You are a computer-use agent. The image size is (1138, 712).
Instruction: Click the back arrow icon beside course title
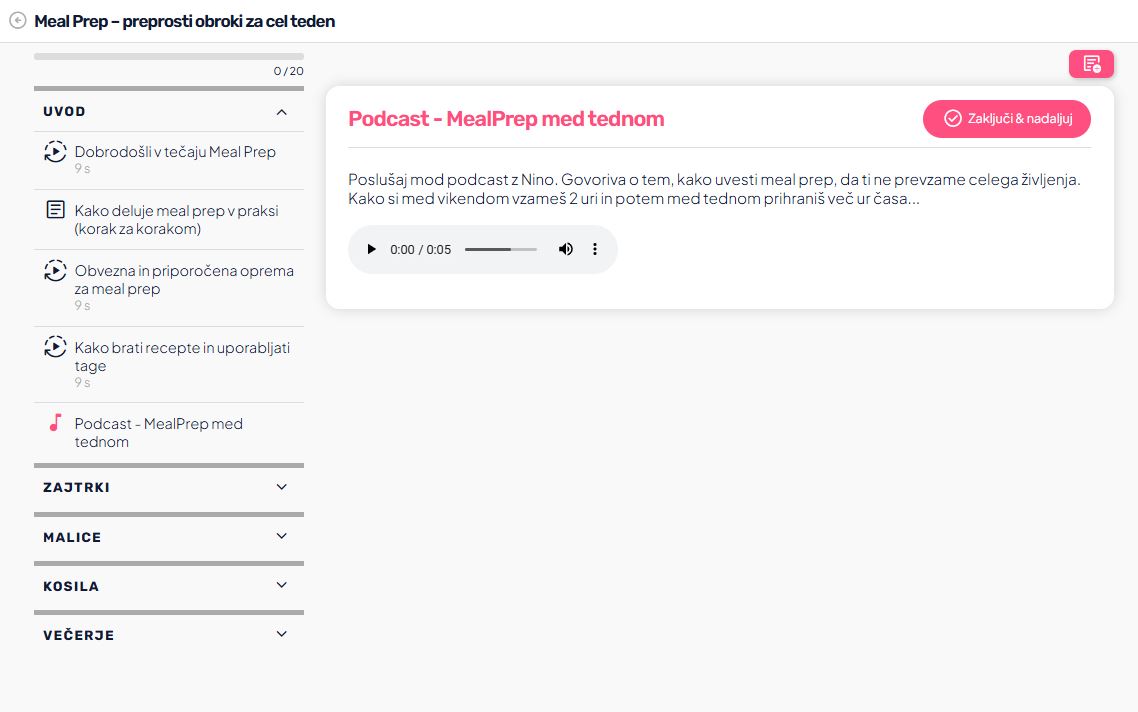(17, 21)
